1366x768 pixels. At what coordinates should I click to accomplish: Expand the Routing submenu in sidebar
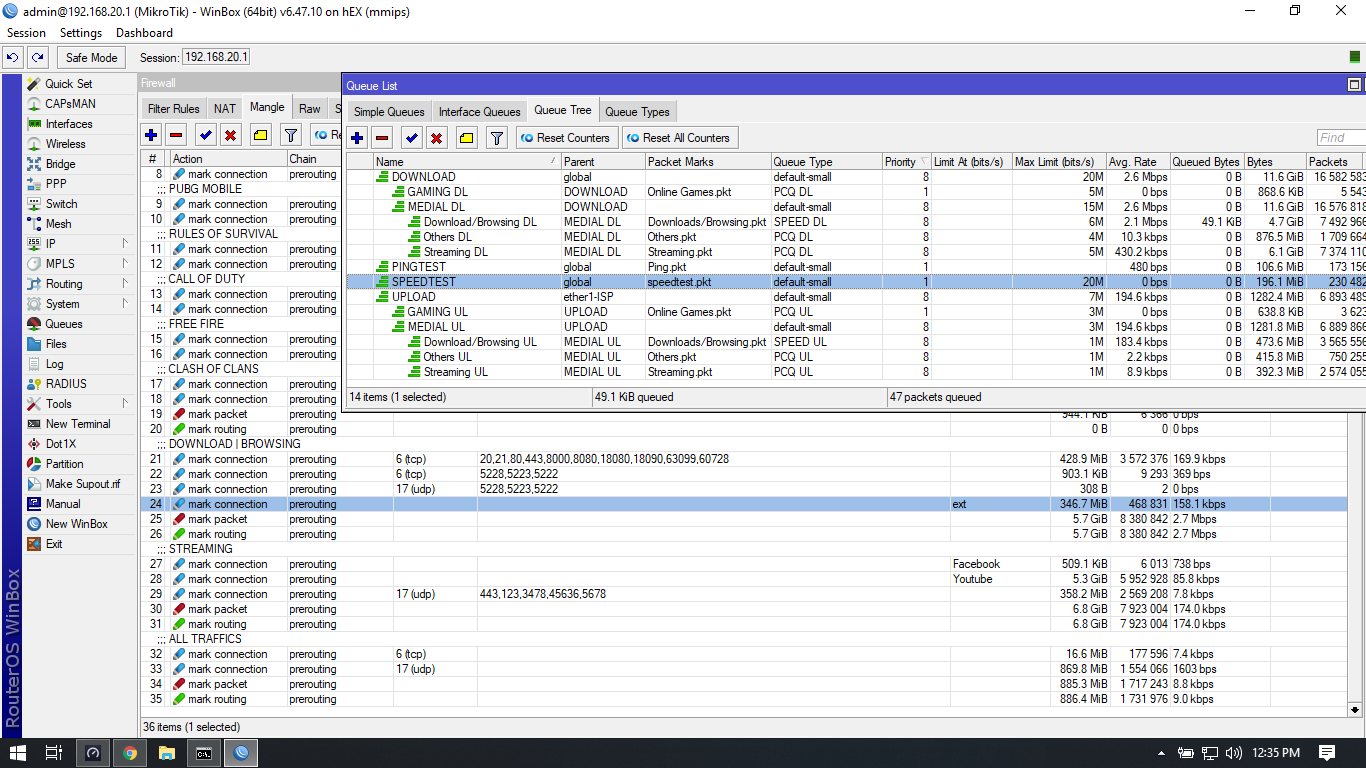coord(125,284)
